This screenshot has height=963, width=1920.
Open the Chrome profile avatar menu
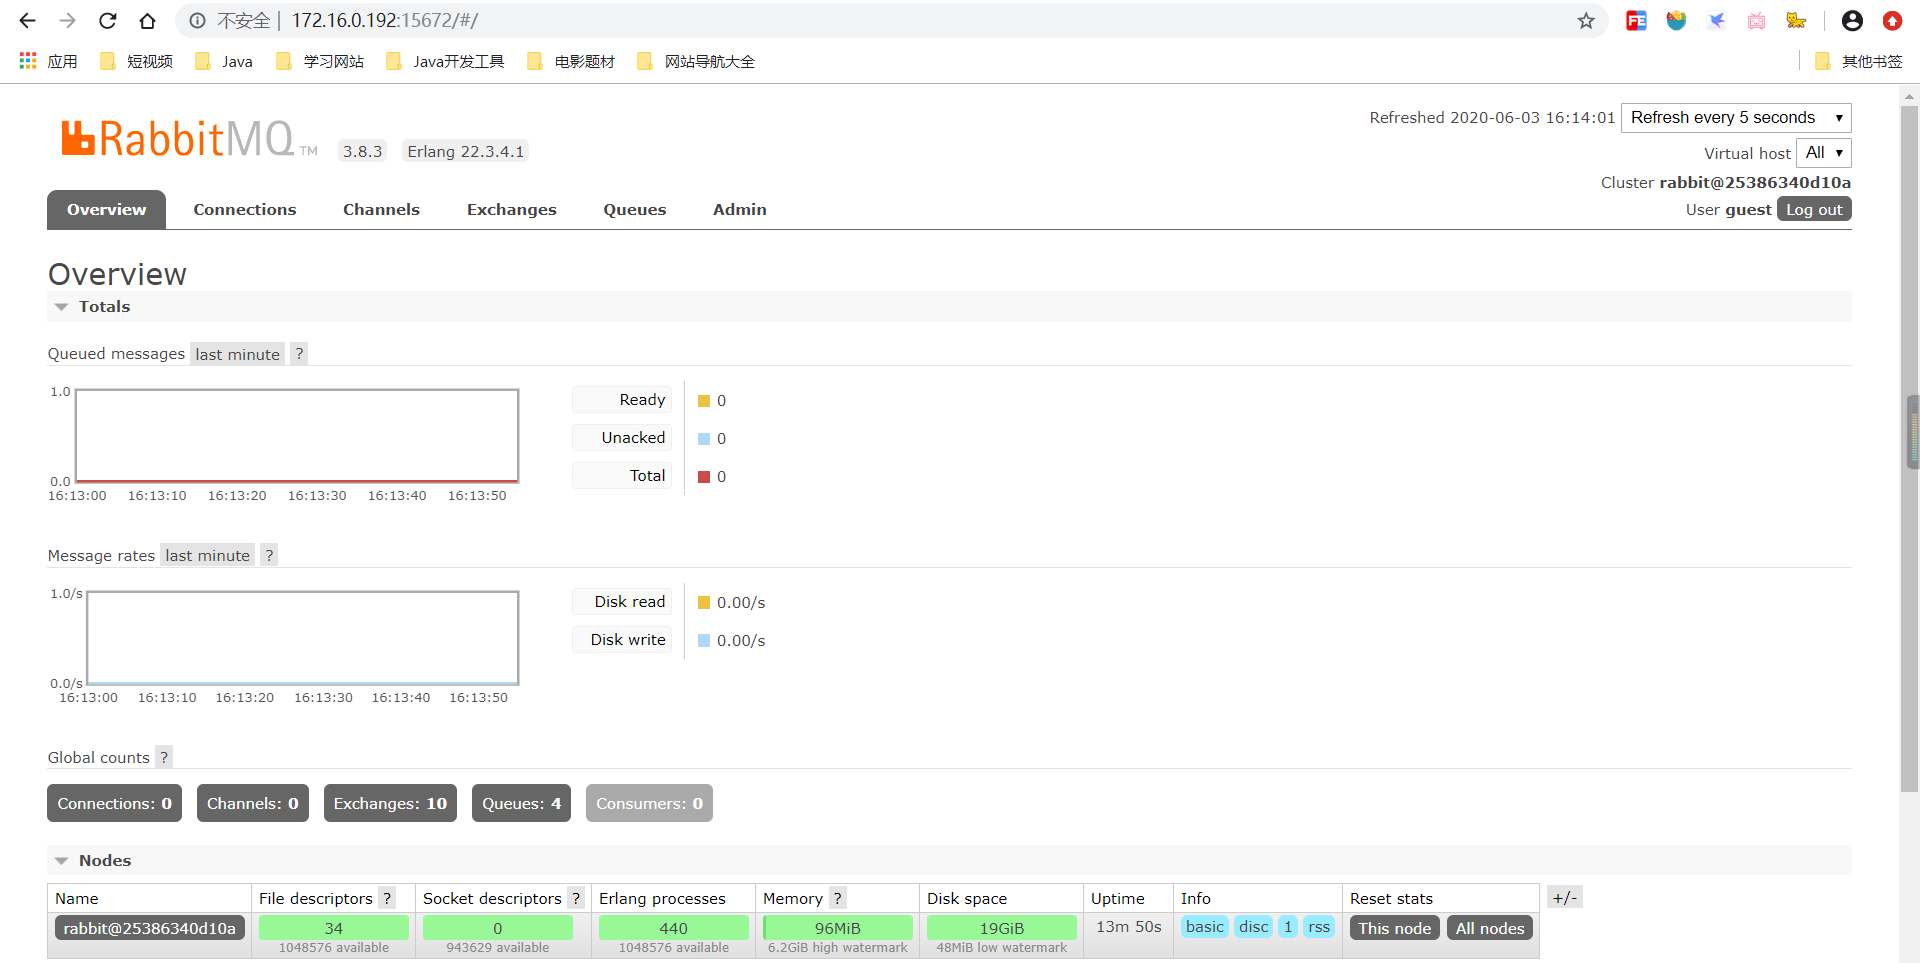point(1852,21)
